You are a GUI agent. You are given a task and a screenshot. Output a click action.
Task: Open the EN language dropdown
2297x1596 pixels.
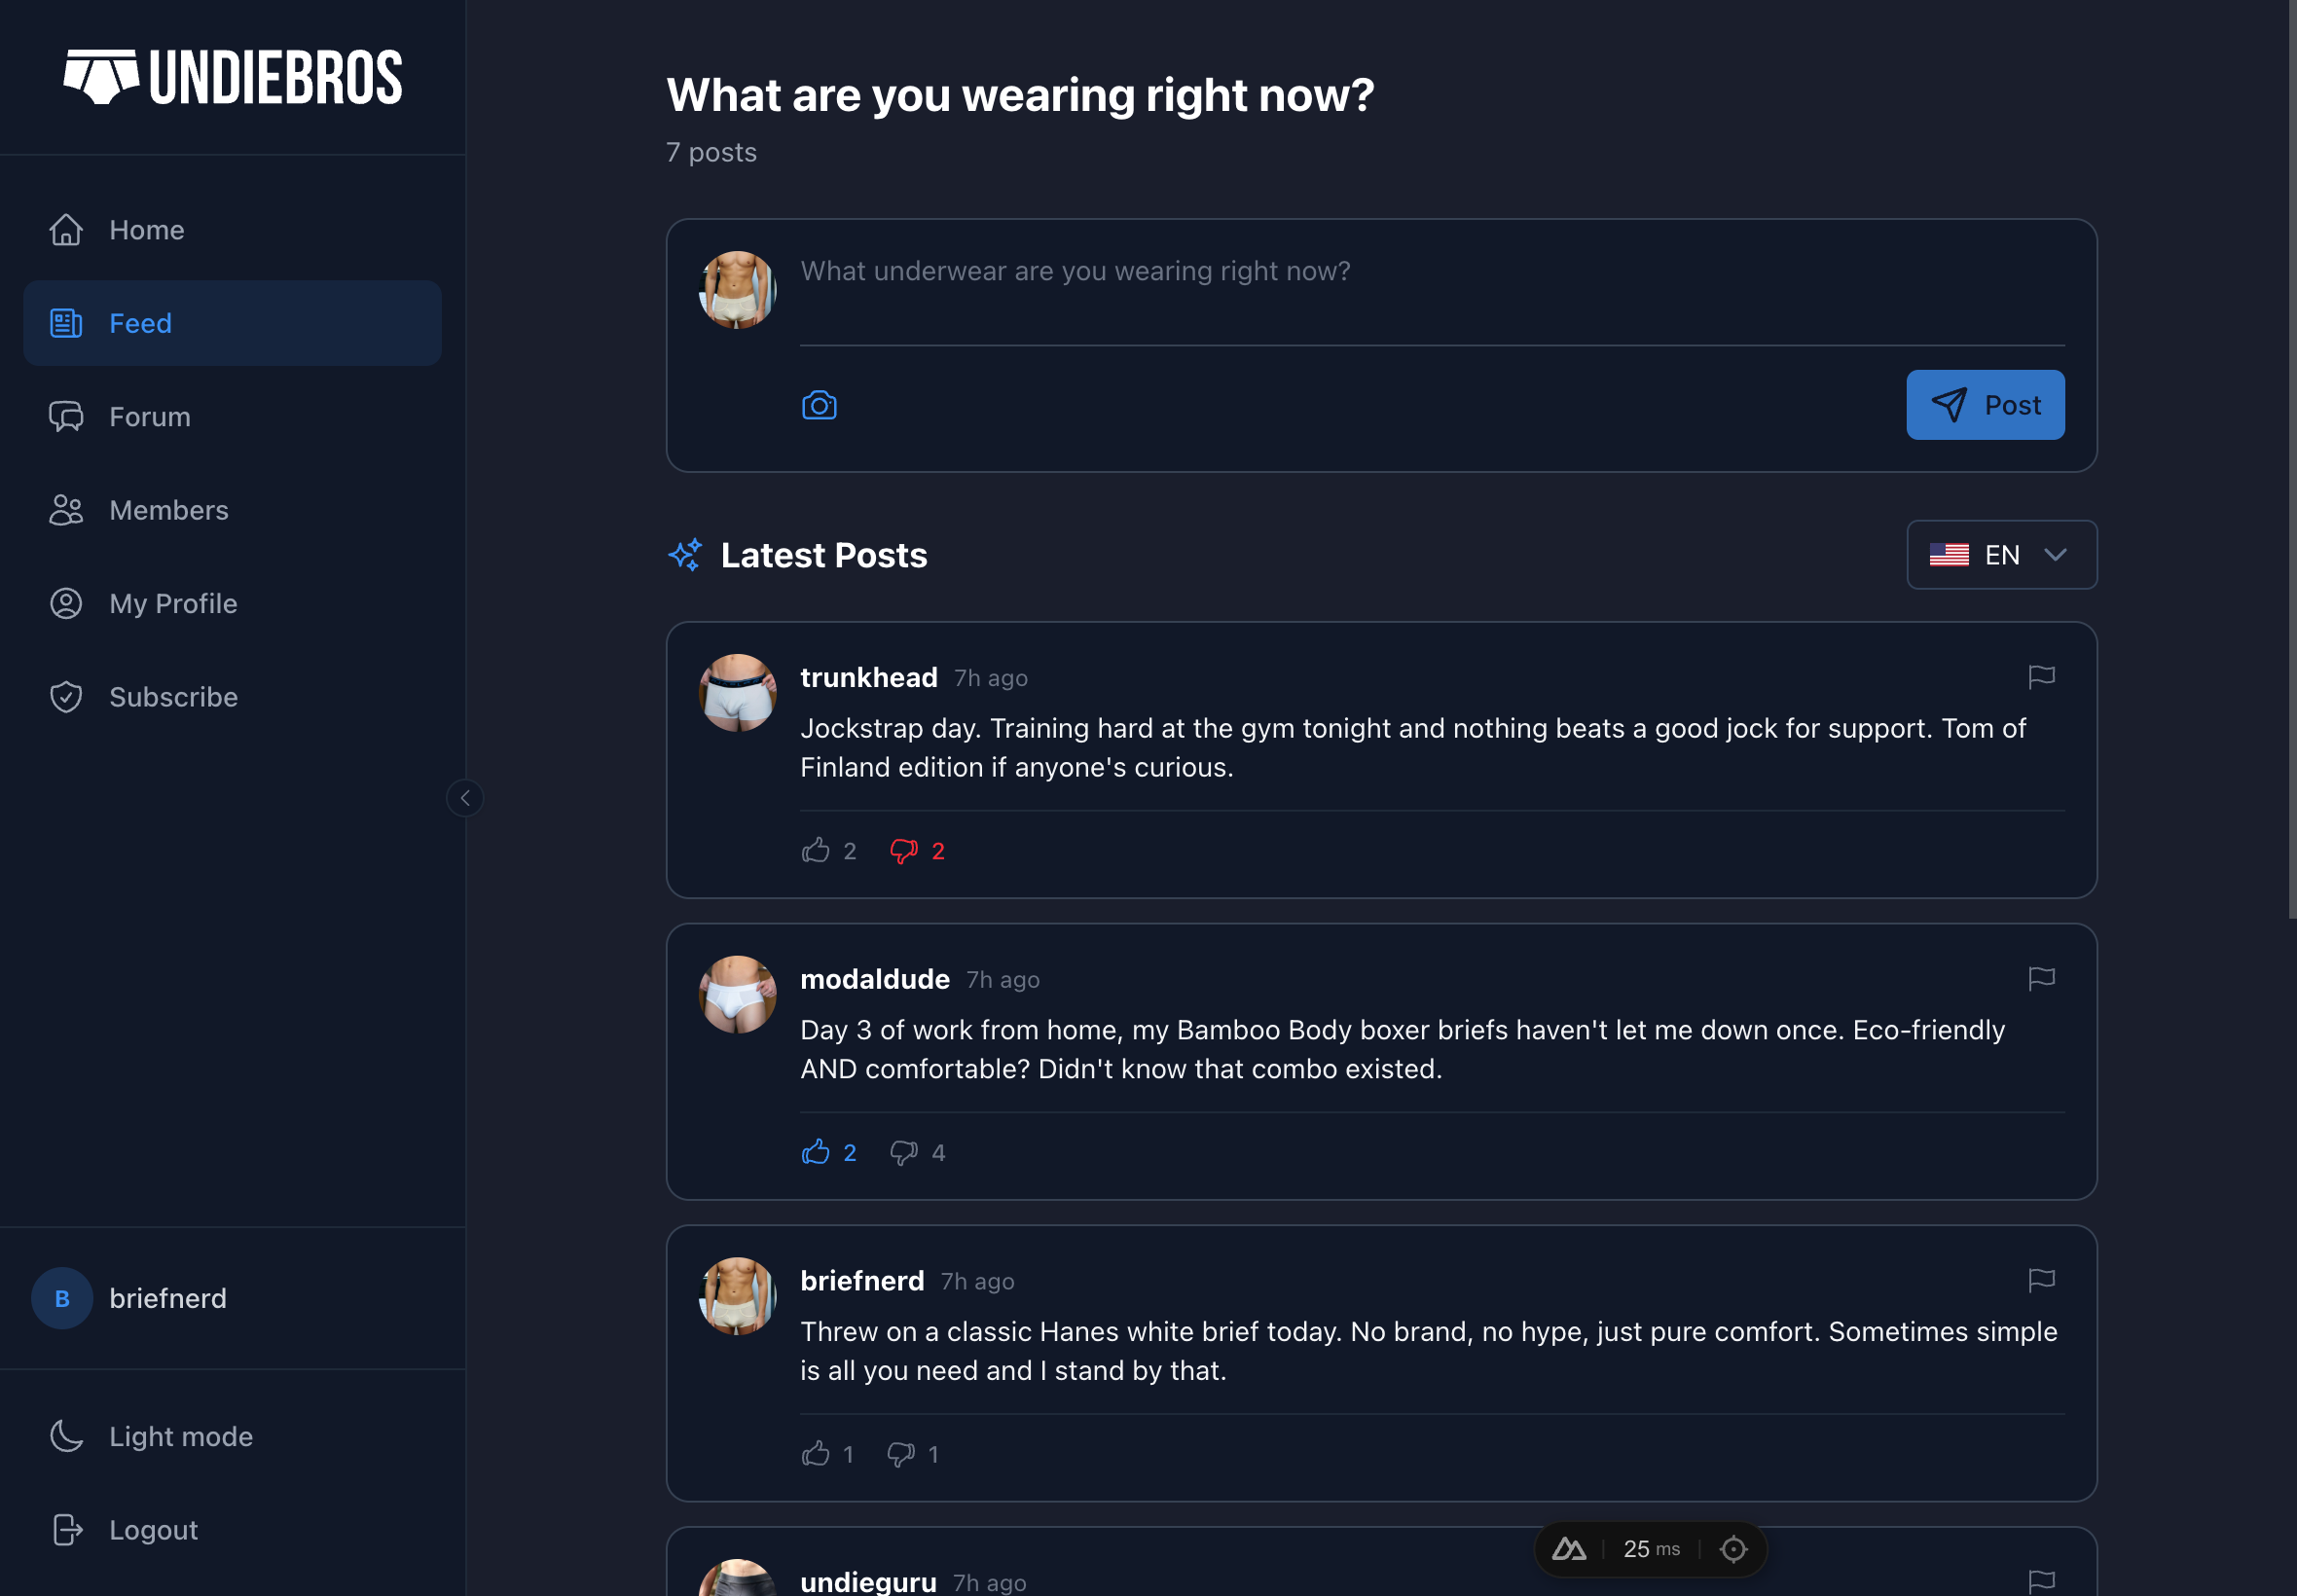[x=2001, y=555]
